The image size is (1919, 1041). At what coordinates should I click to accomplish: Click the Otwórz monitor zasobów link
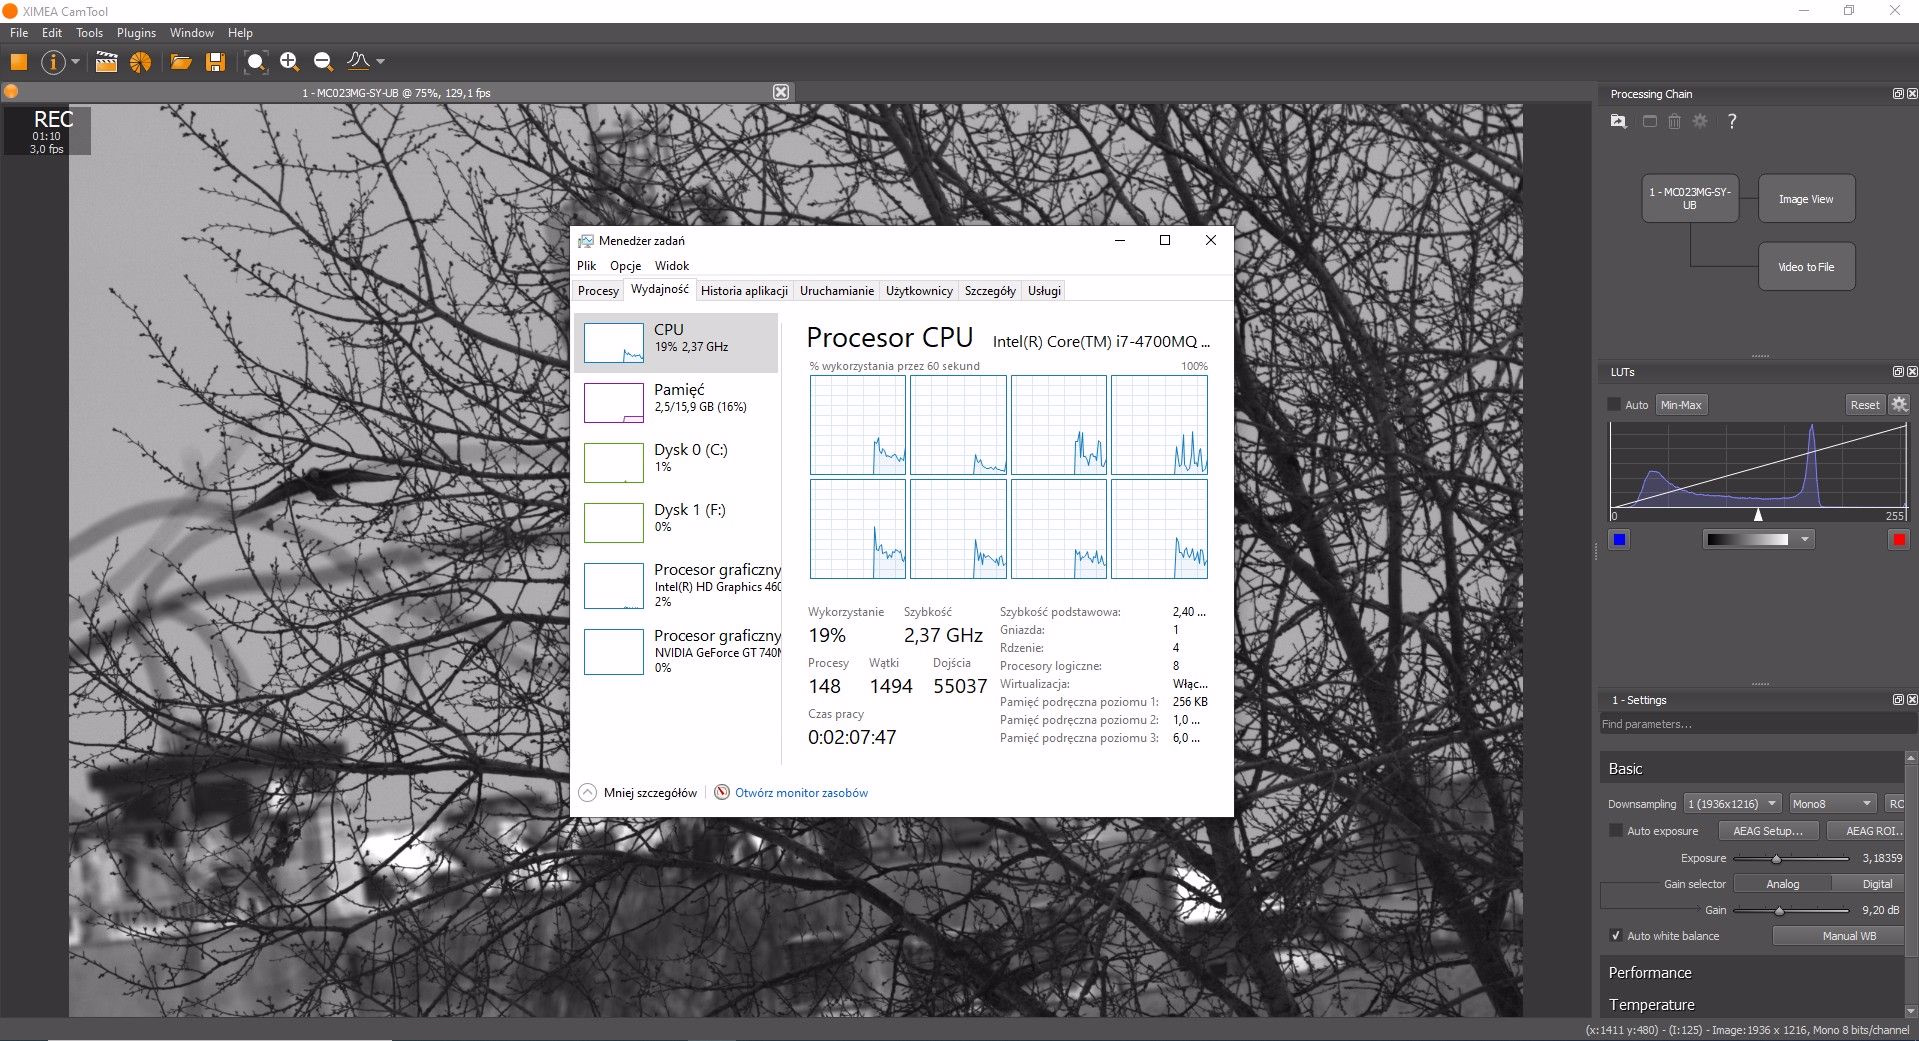click(x=801, y=793)
